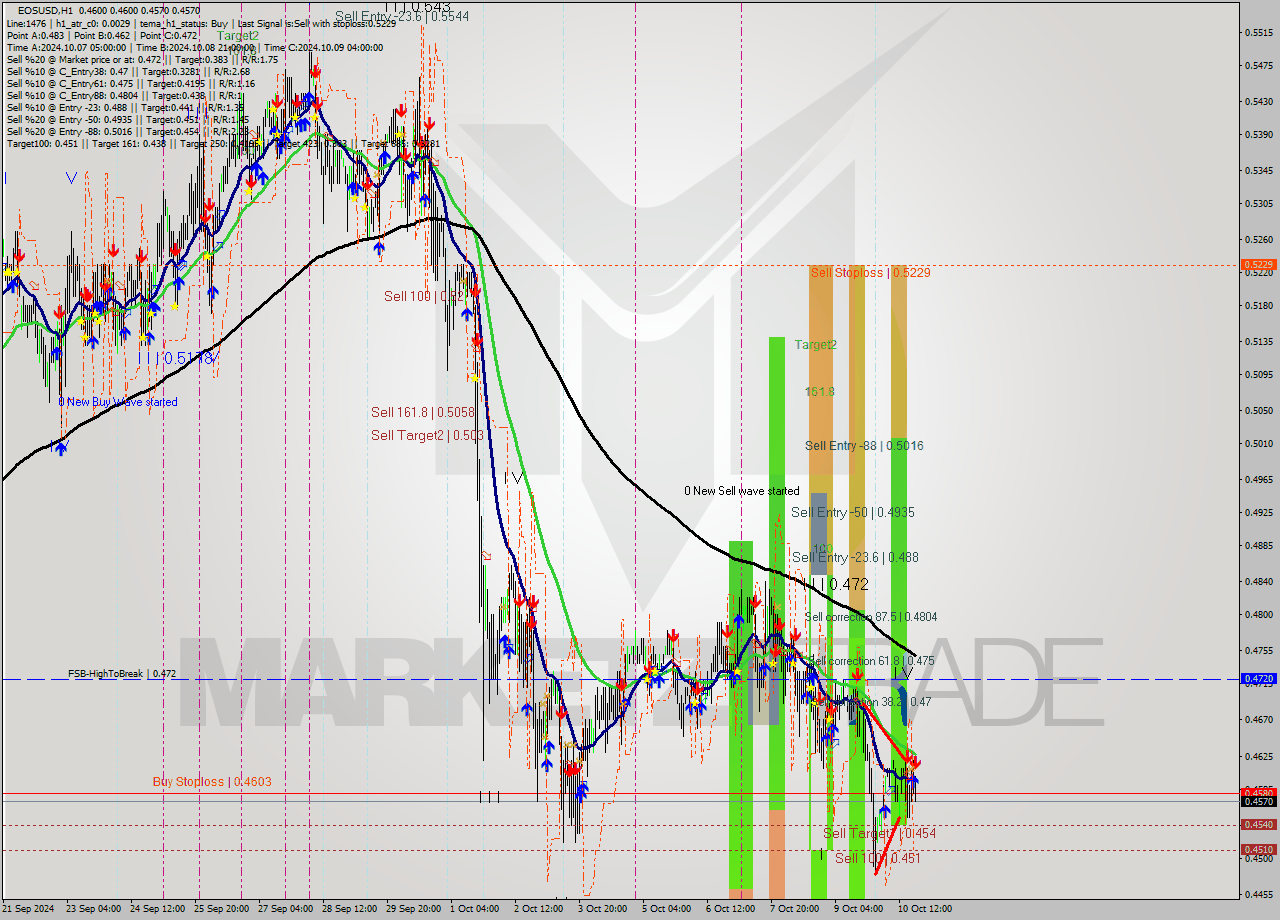
Task: Click the 0.5430 price scale value
Action: (x=1259, y=102)
